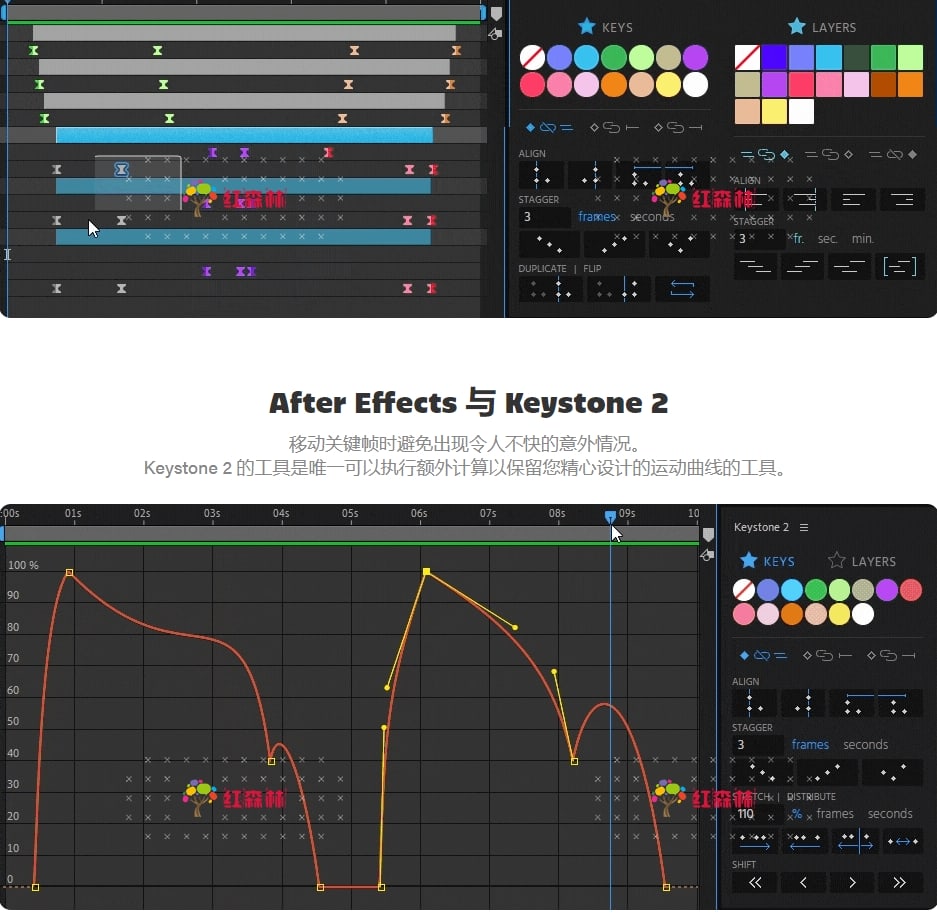This screenshot has height=917, width=937.
Task: Click the LAYERS star header in upper panel
Action: coord(822,27)
